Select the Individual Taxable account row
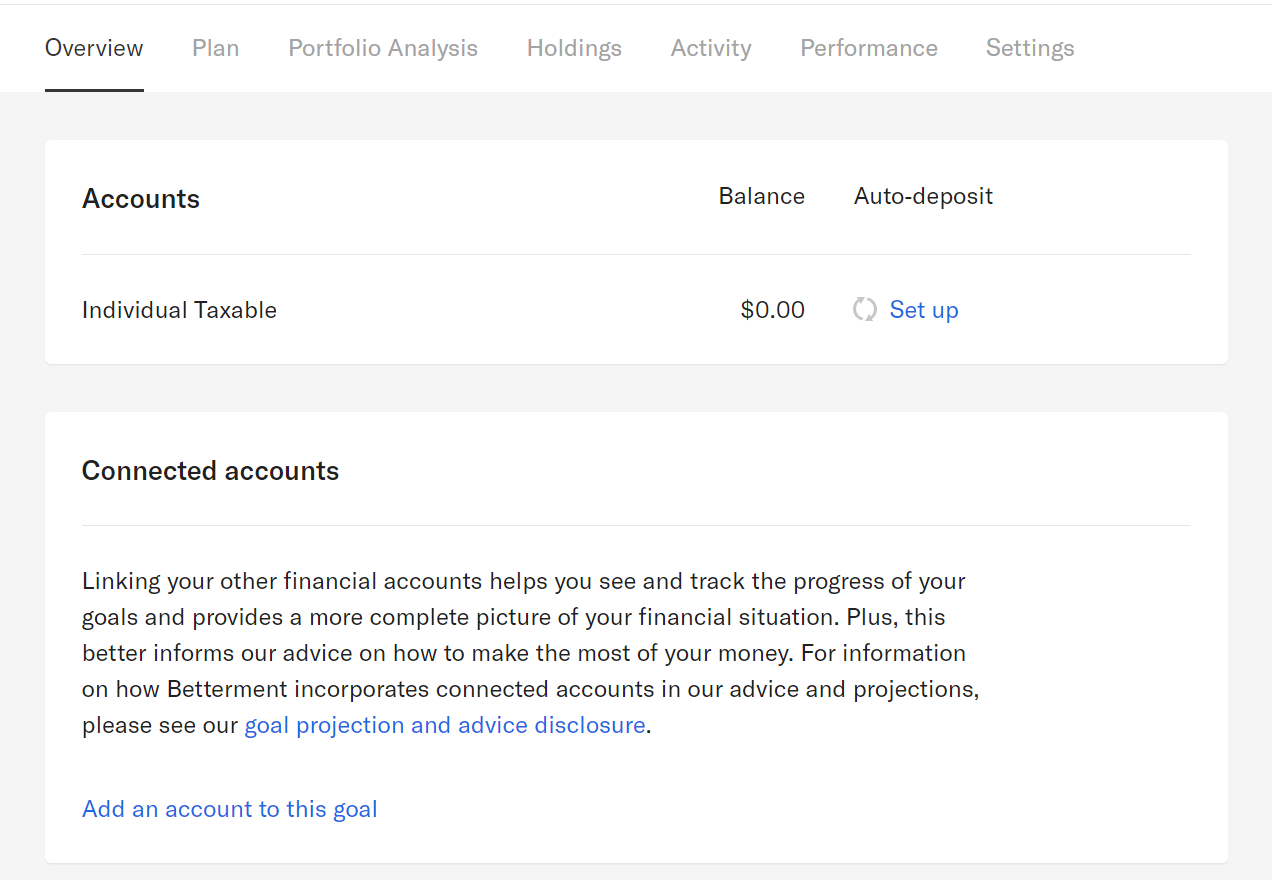Image resolution: width=1272 pixels, height=880 pixels. coord(179,309)
